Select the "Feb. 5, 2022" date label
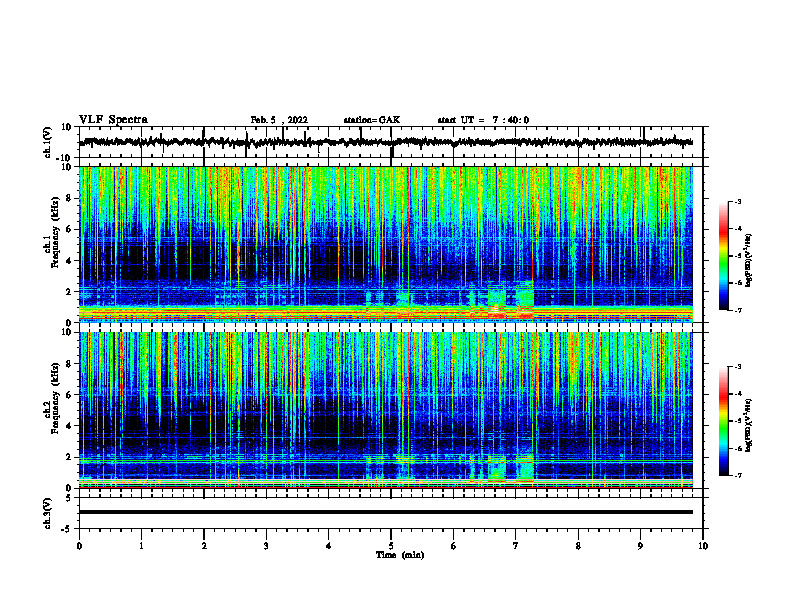 point(279,120)
